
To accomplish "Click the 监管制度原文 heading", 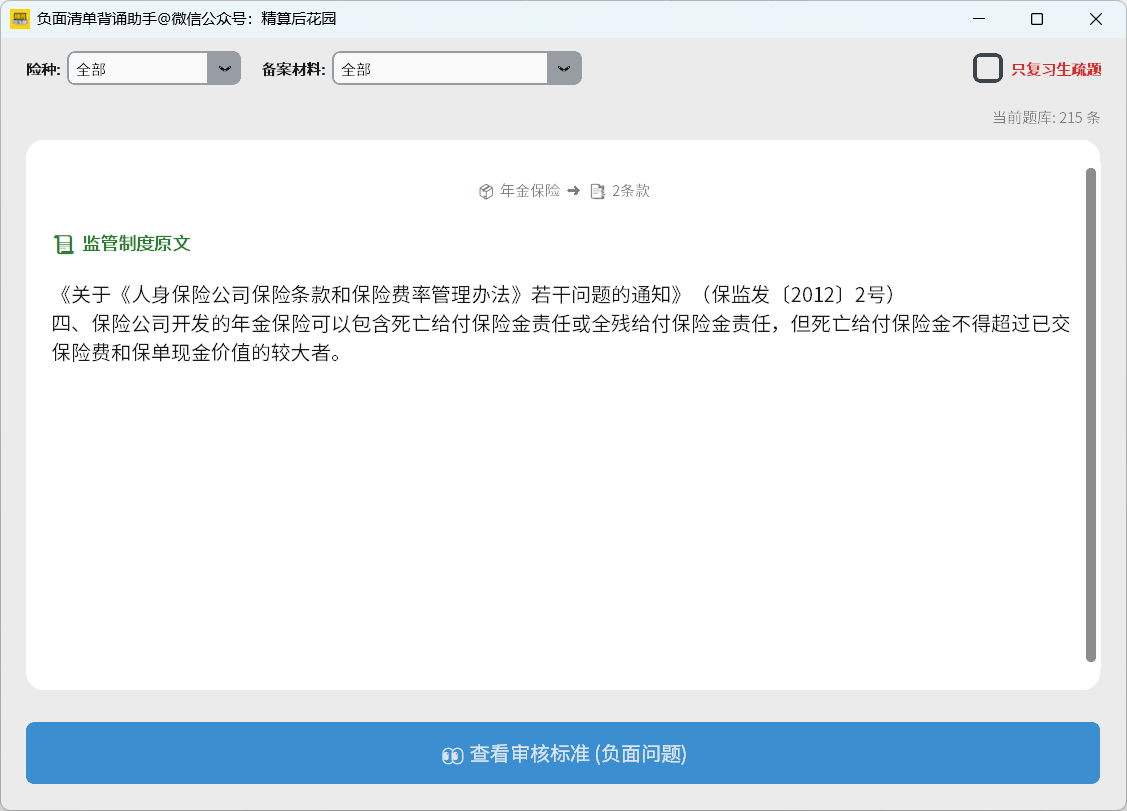I will point(136,244).
